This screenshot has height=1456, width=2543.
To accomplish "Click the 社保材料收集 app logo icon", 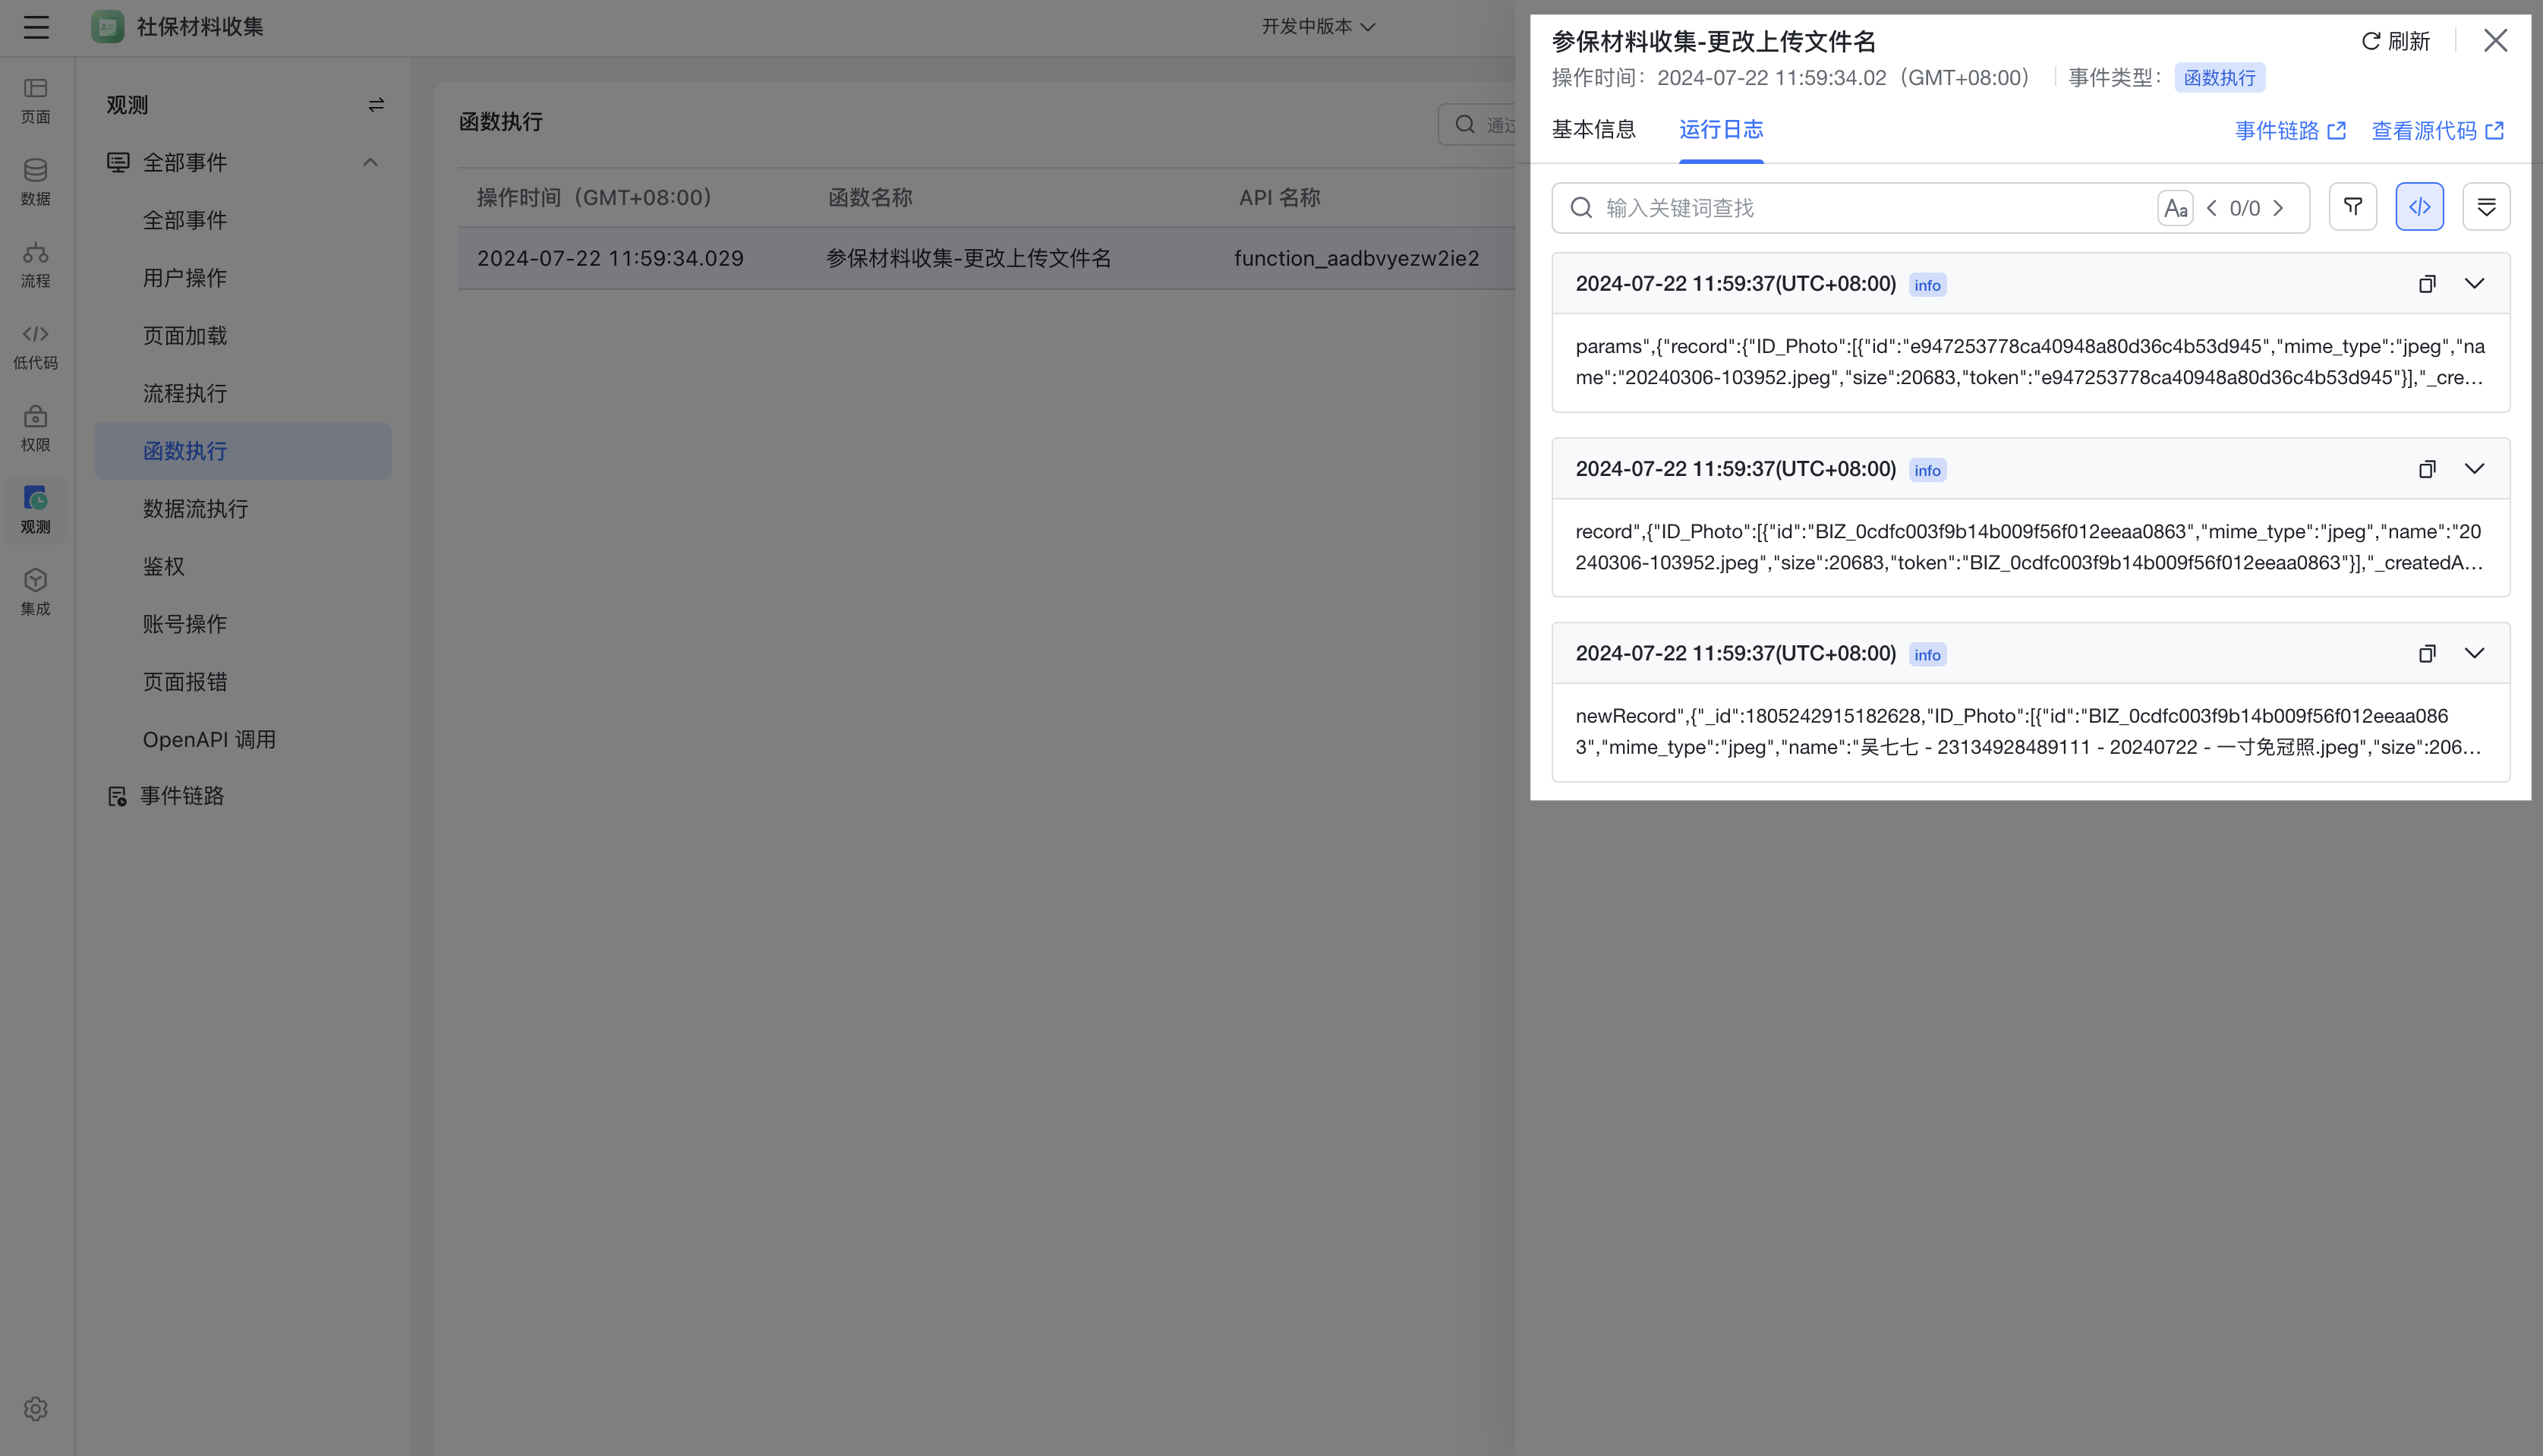I will 108,27.
